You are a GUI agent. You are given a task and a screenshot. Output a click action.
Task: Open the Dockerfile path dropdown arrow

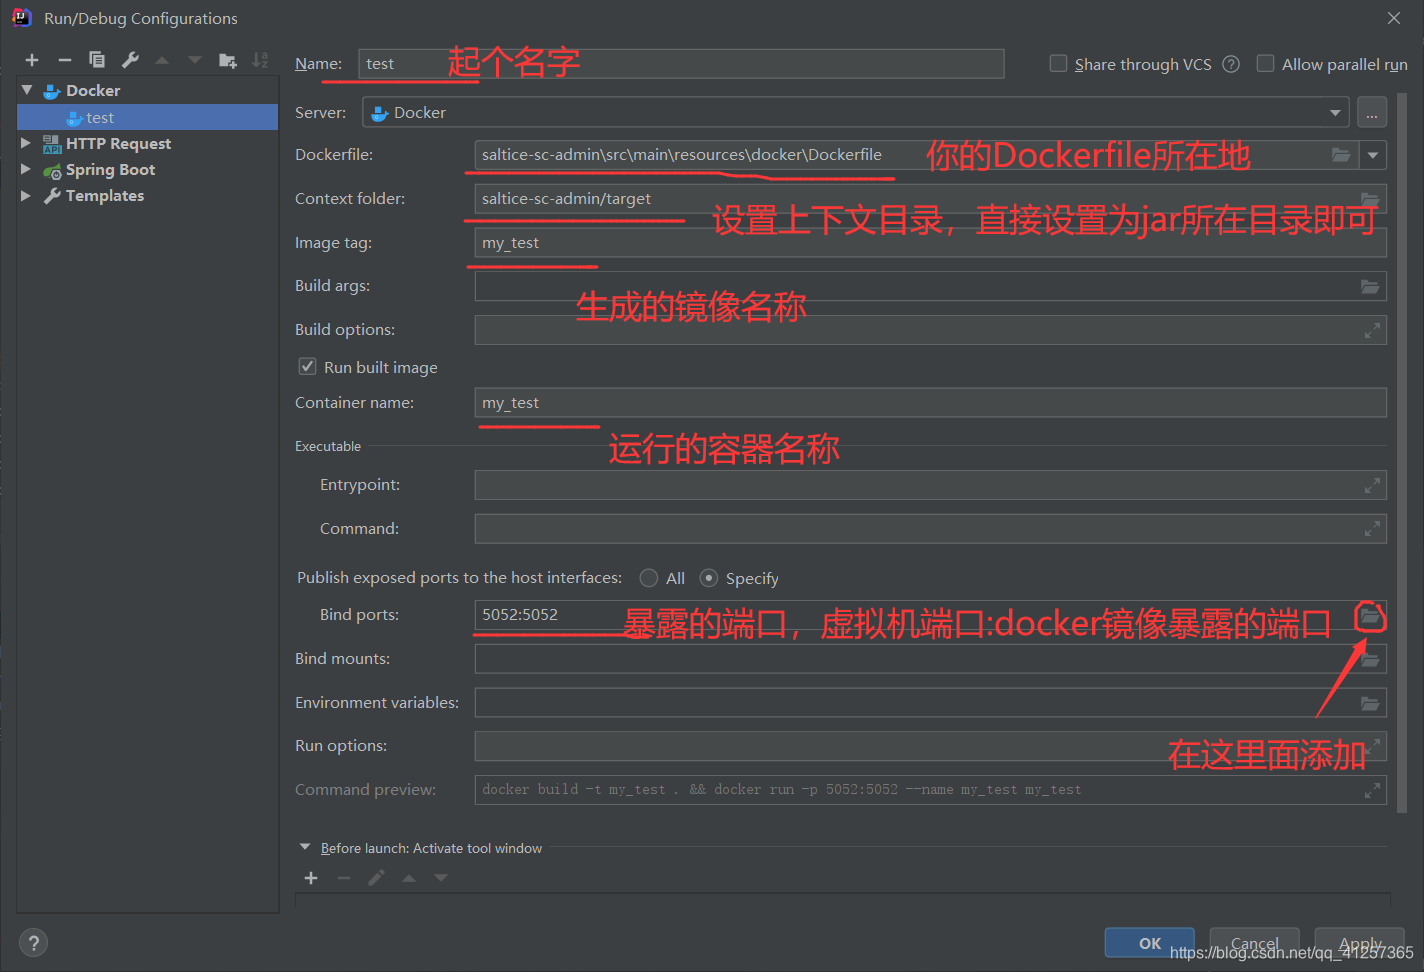[1373, 155]
